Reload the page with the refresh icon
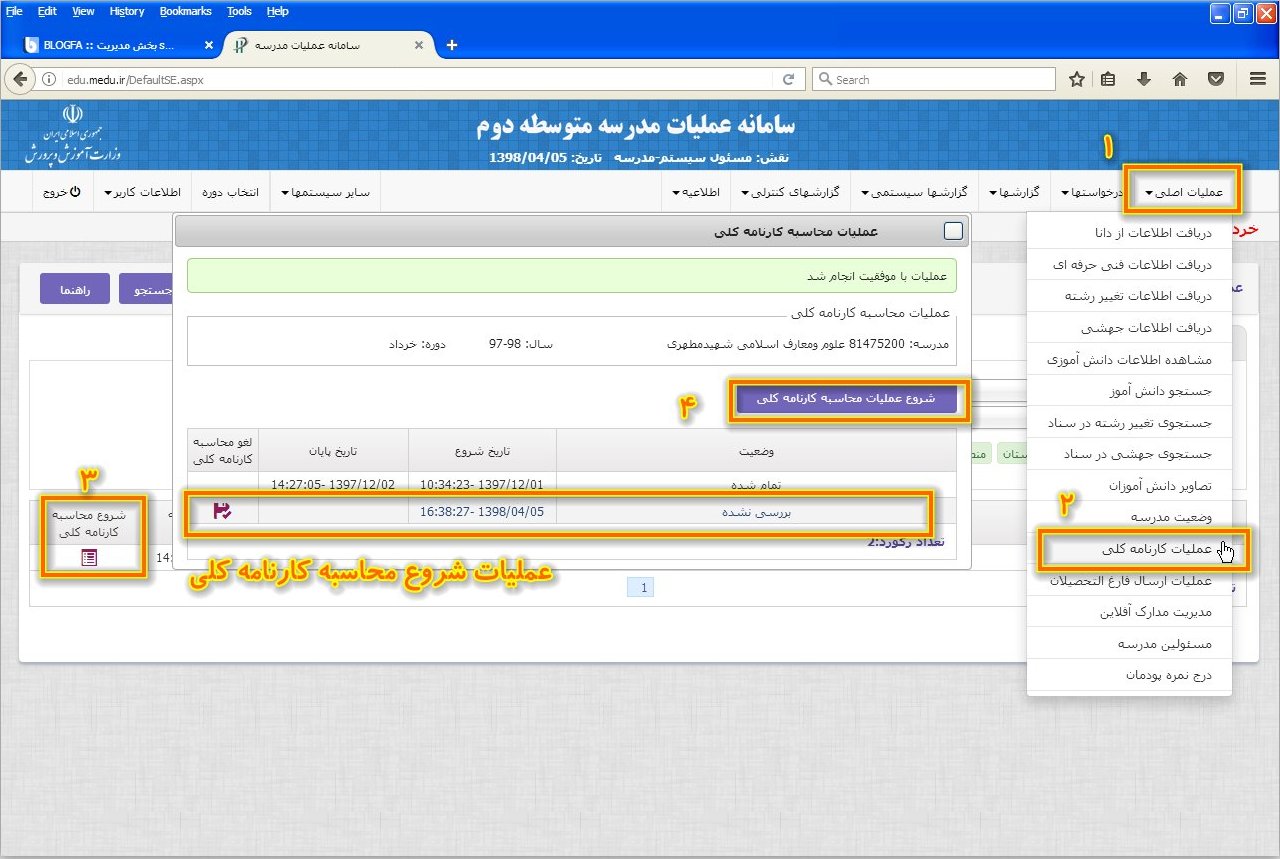1280x859 pixels. click(789, 79)
